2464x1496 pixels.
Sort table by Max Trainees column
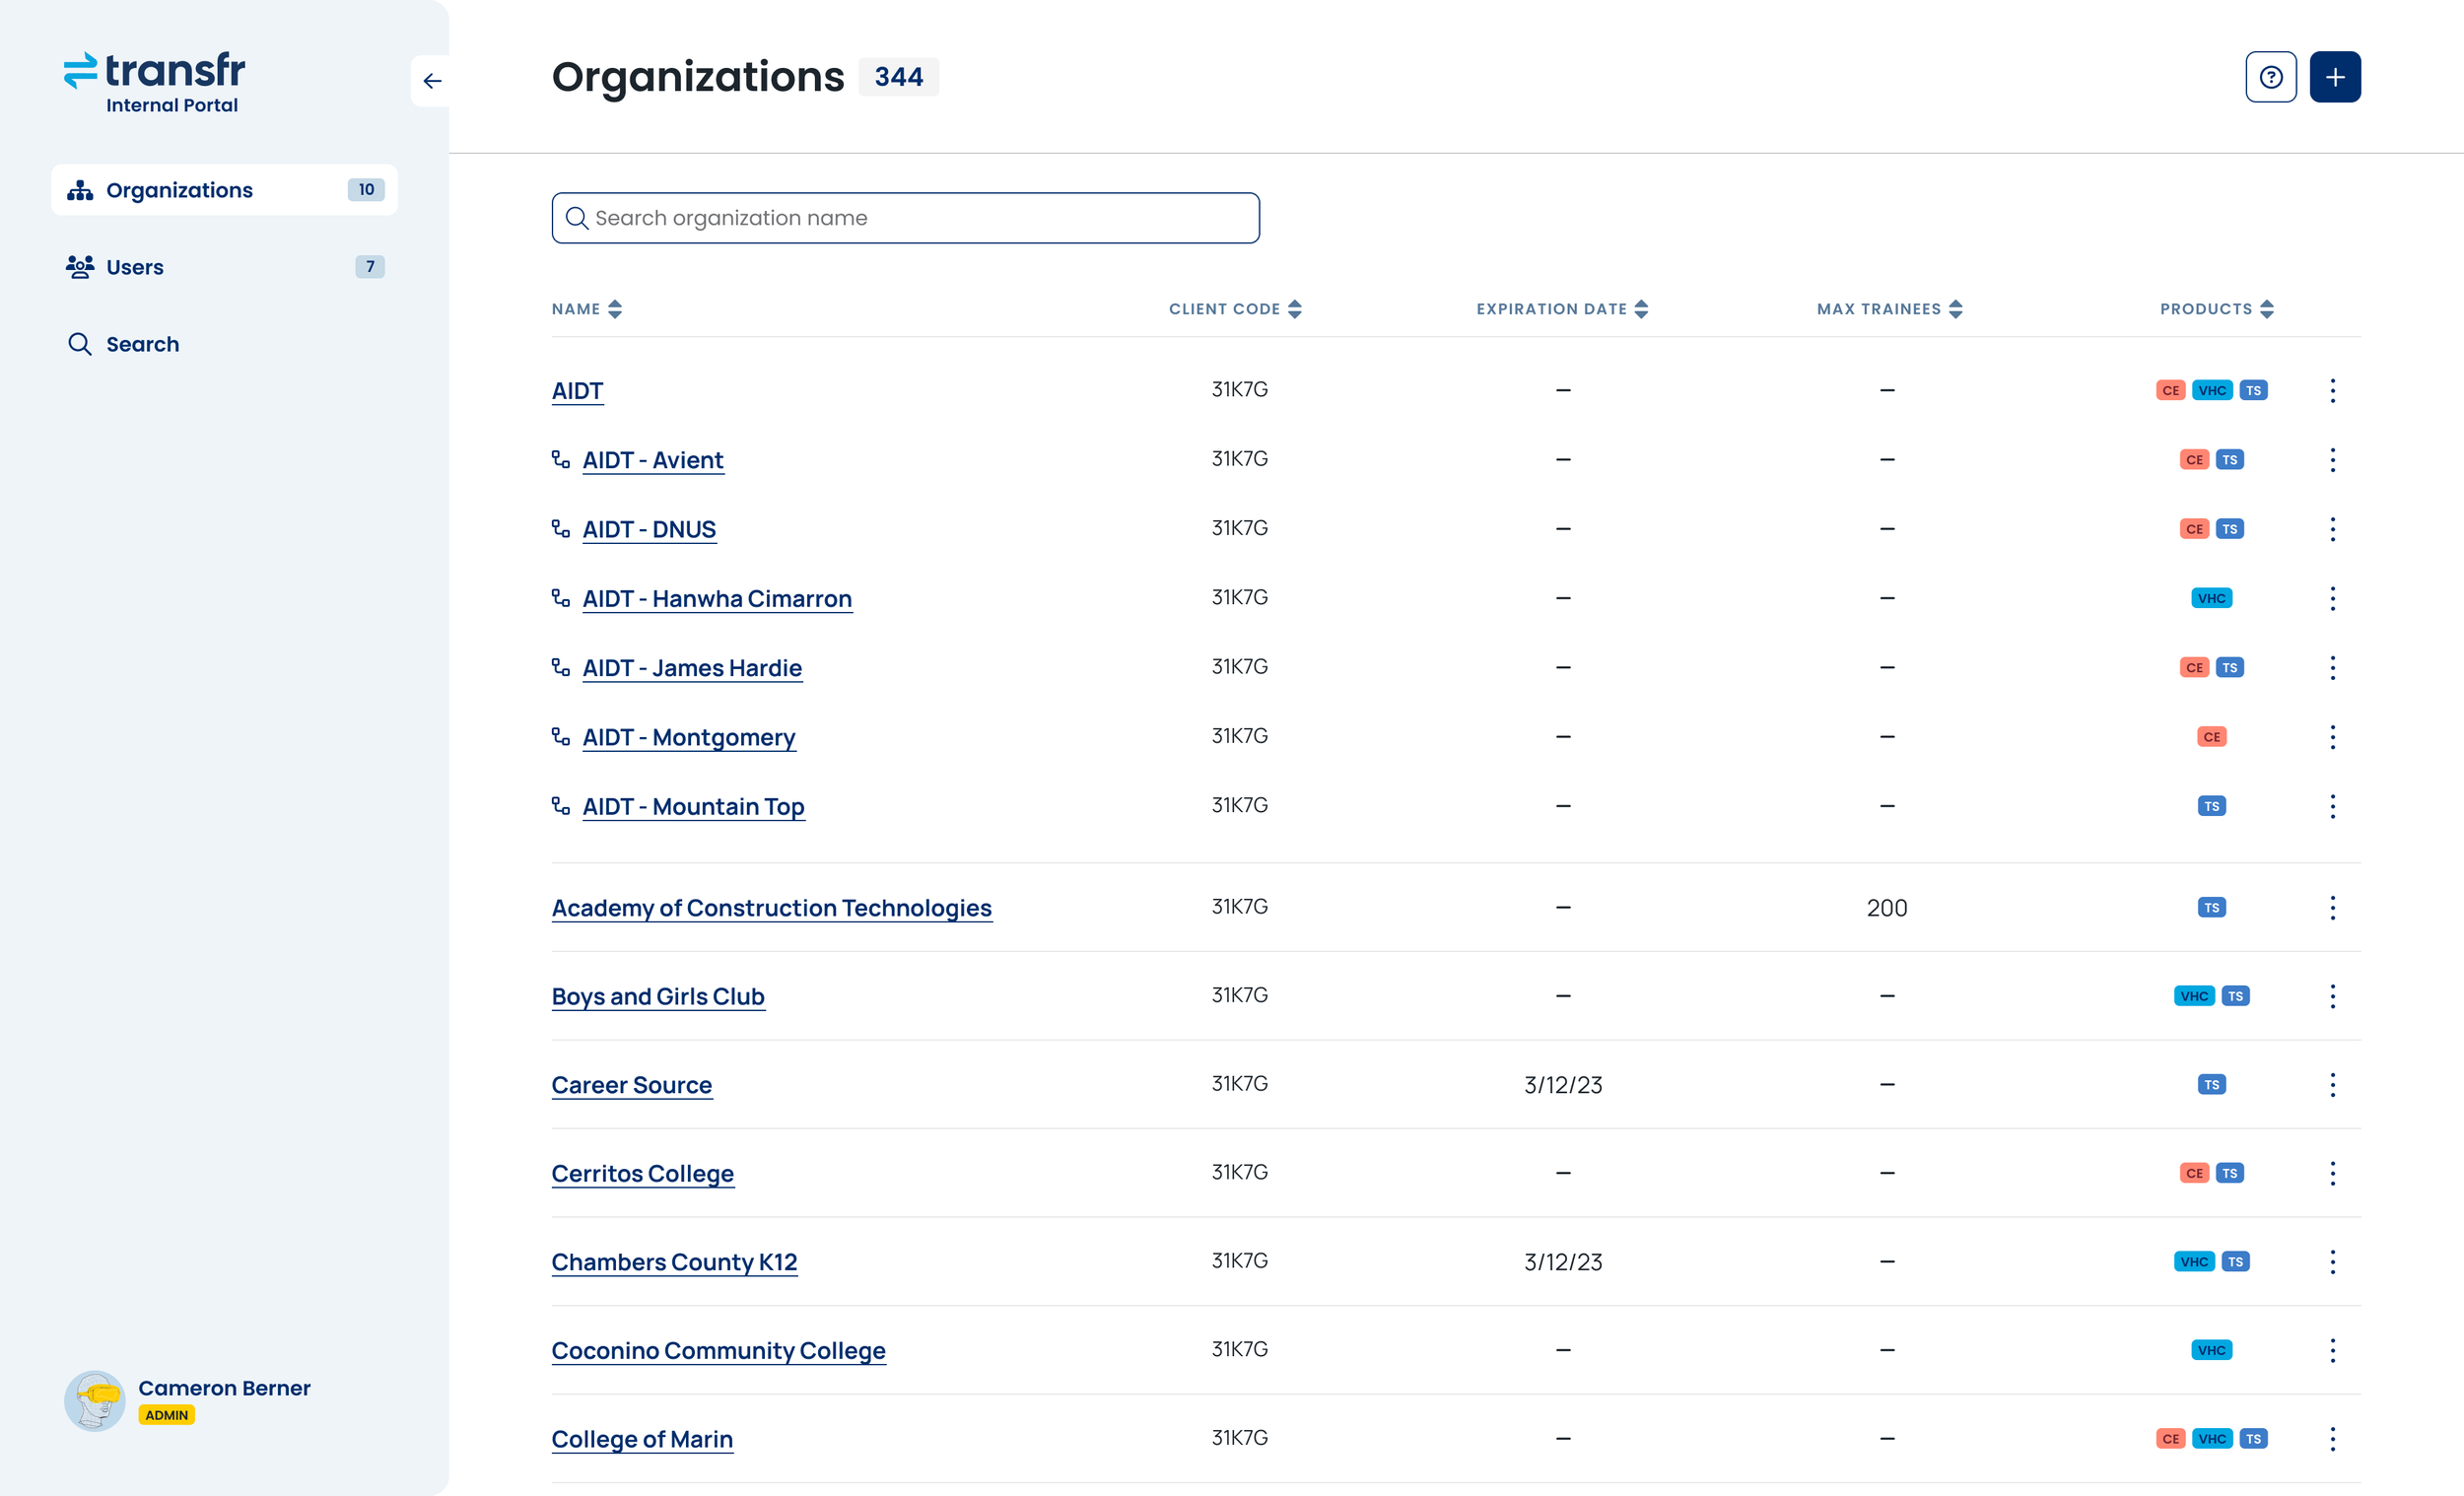1889,309
